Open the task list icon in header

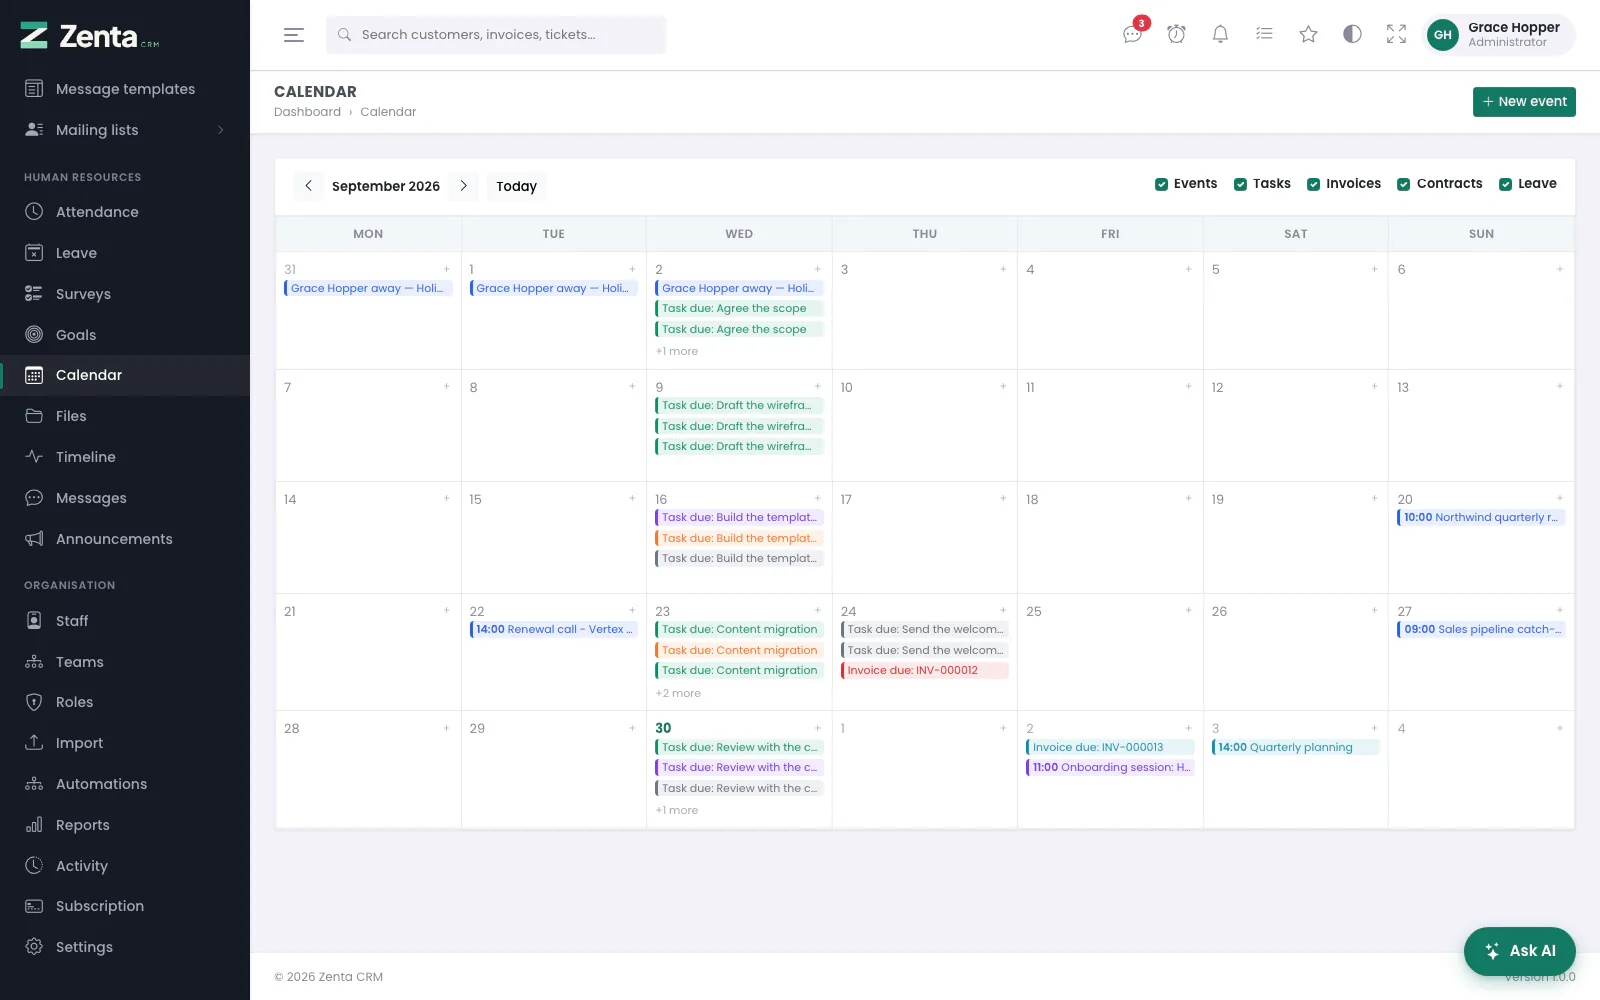point(1264,35)
